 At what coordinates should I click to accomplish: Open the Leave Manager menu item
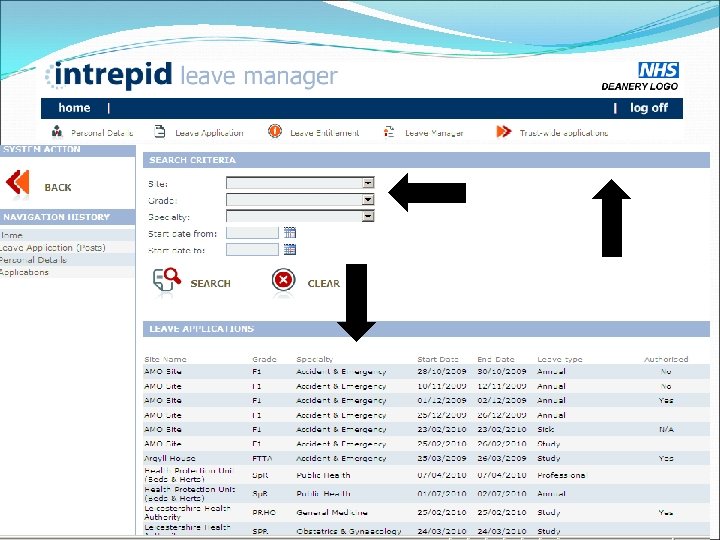[434, 133]
